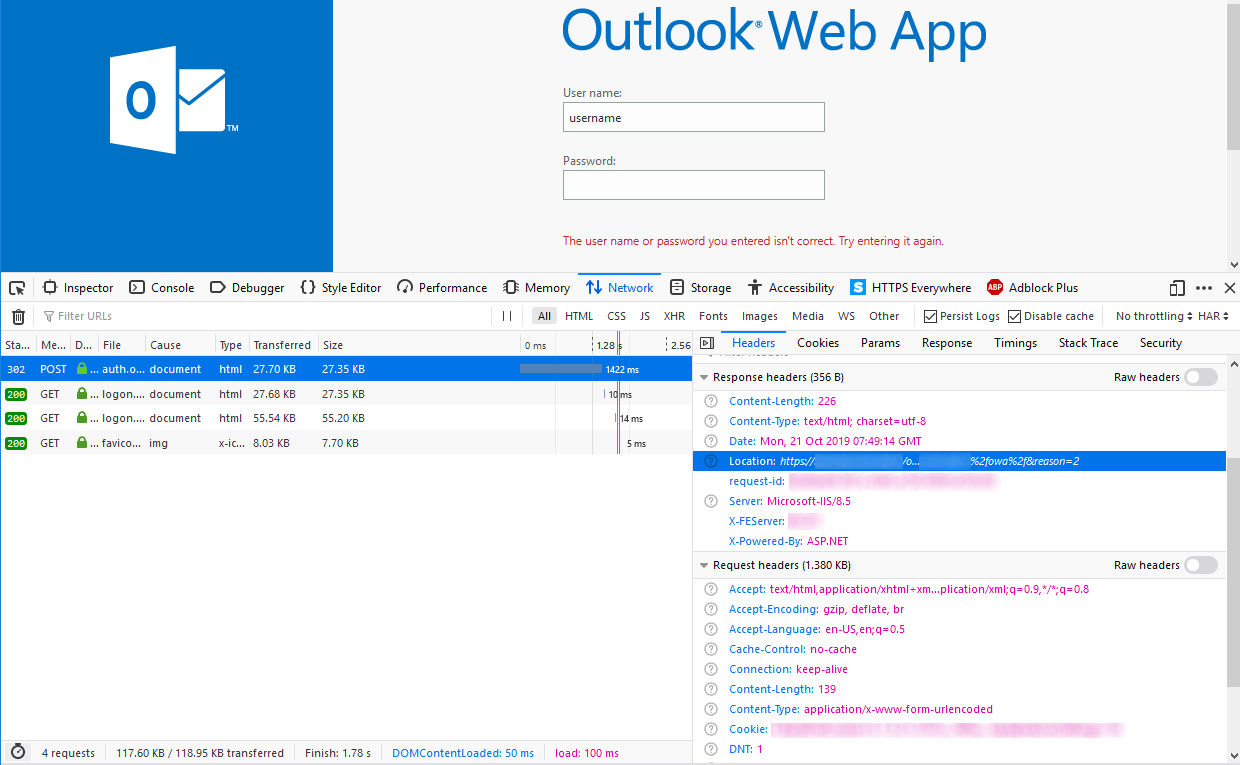Open the Response details tab
Image resolution: width=1240 pixels, height=765 pixels.
(x=947, y=343)
